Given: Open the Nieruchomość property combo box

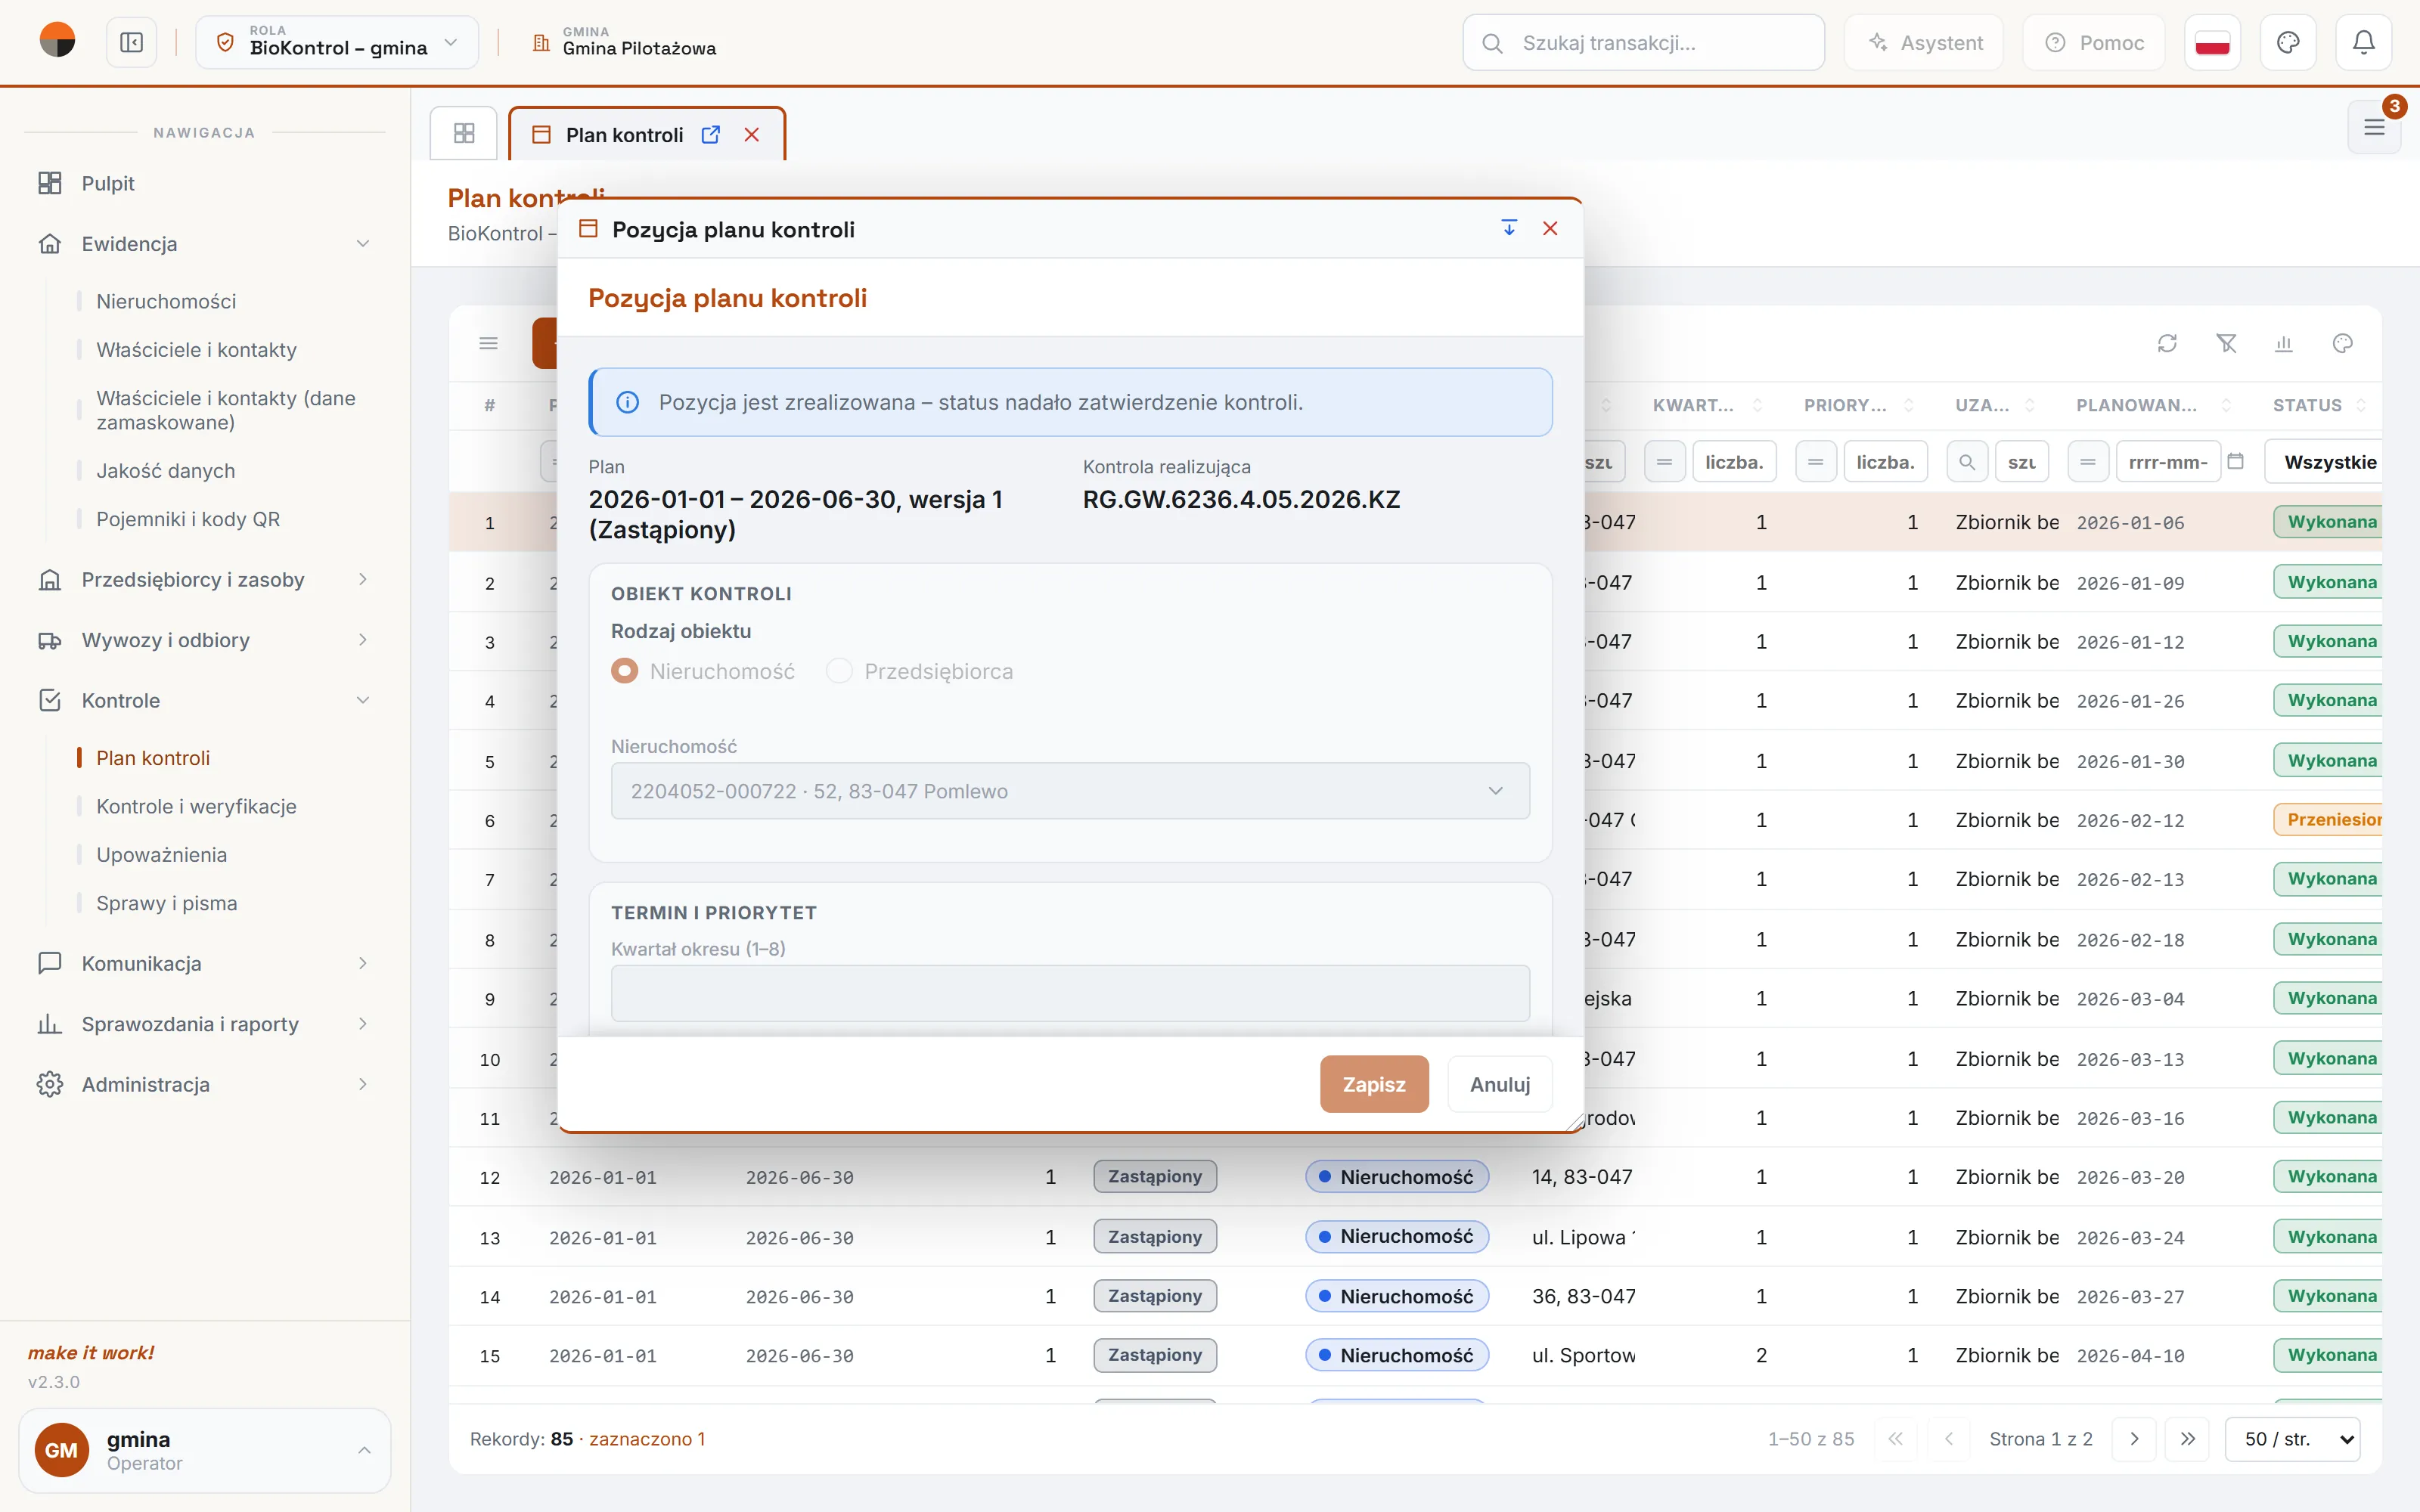Looking at the screenshot, I should 1070,791.
